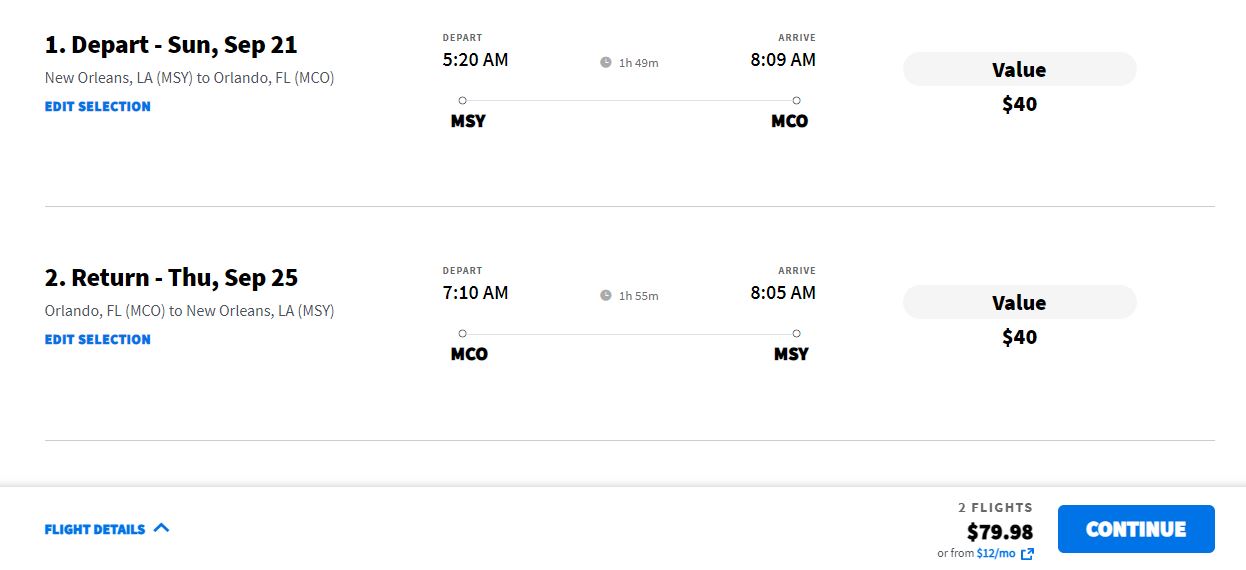The height and width of the screenshot is (570, 1246).
Task: Click the MCO origin dot on return route
Action: coord(462,333)
